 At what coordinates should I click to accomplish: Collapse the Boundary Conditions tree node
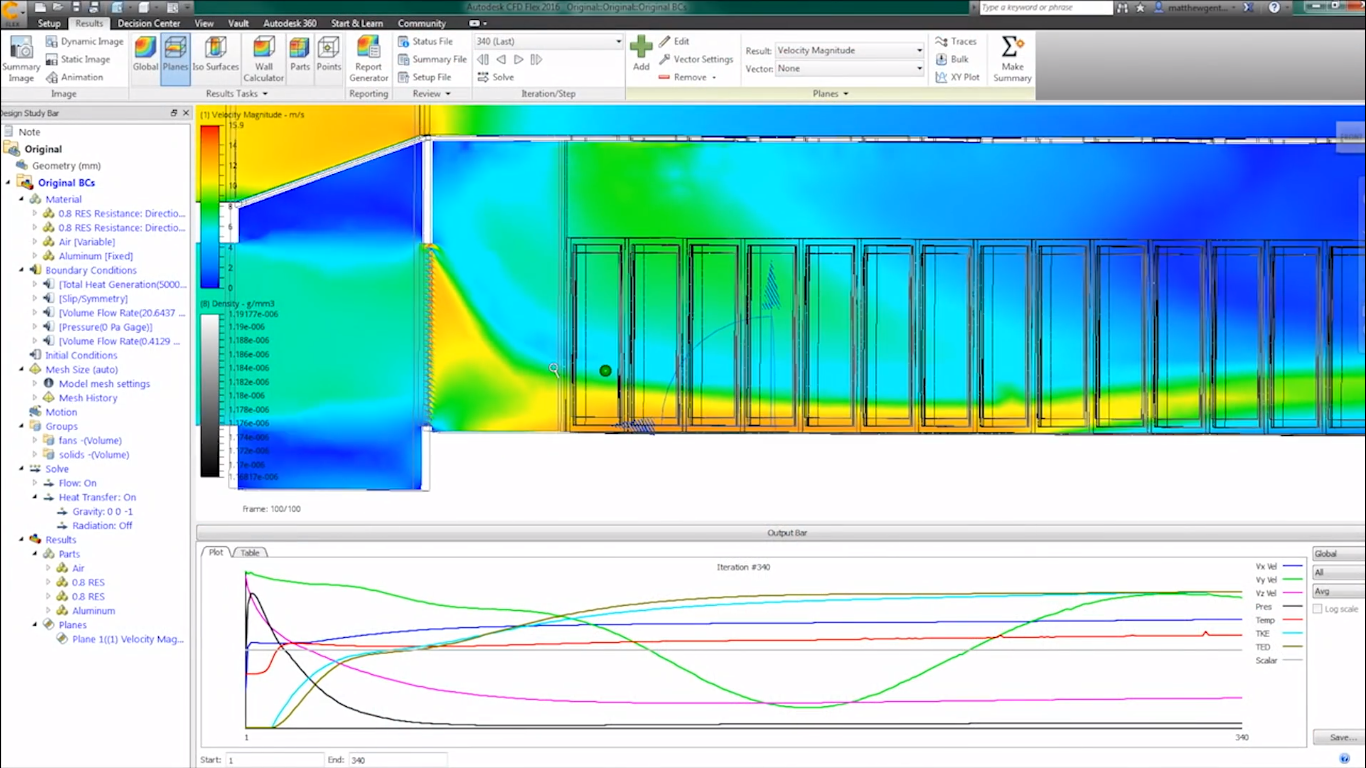click(22, 270)
